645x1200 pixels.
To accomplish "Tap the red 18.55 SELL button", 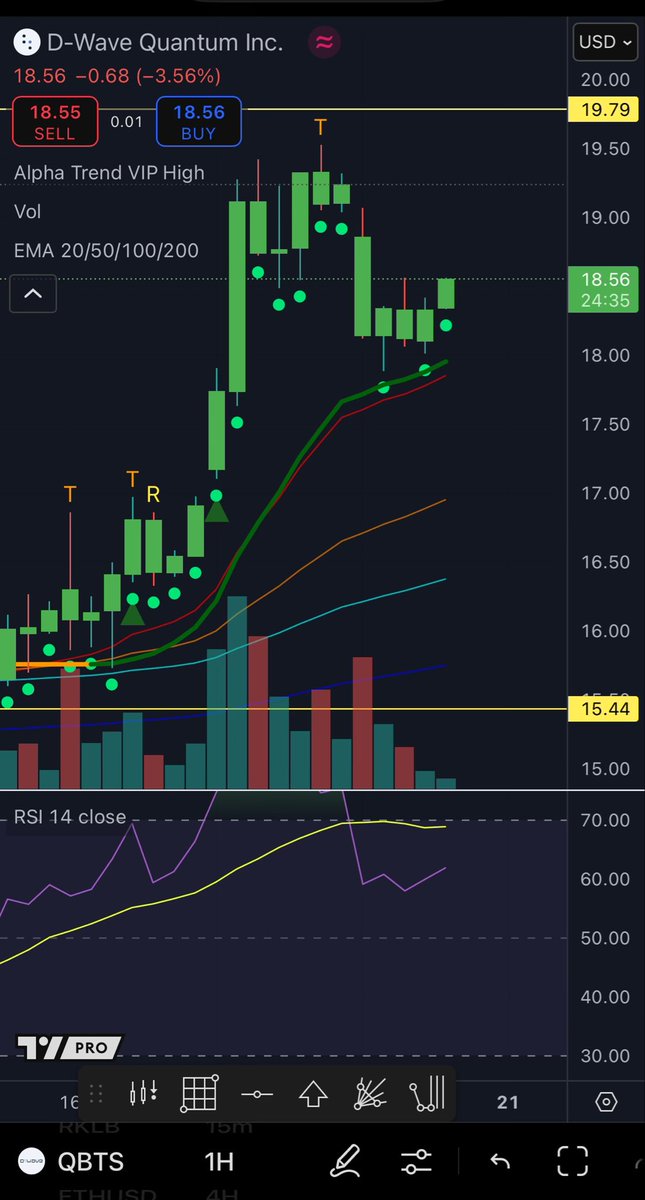I will (55, 120).
